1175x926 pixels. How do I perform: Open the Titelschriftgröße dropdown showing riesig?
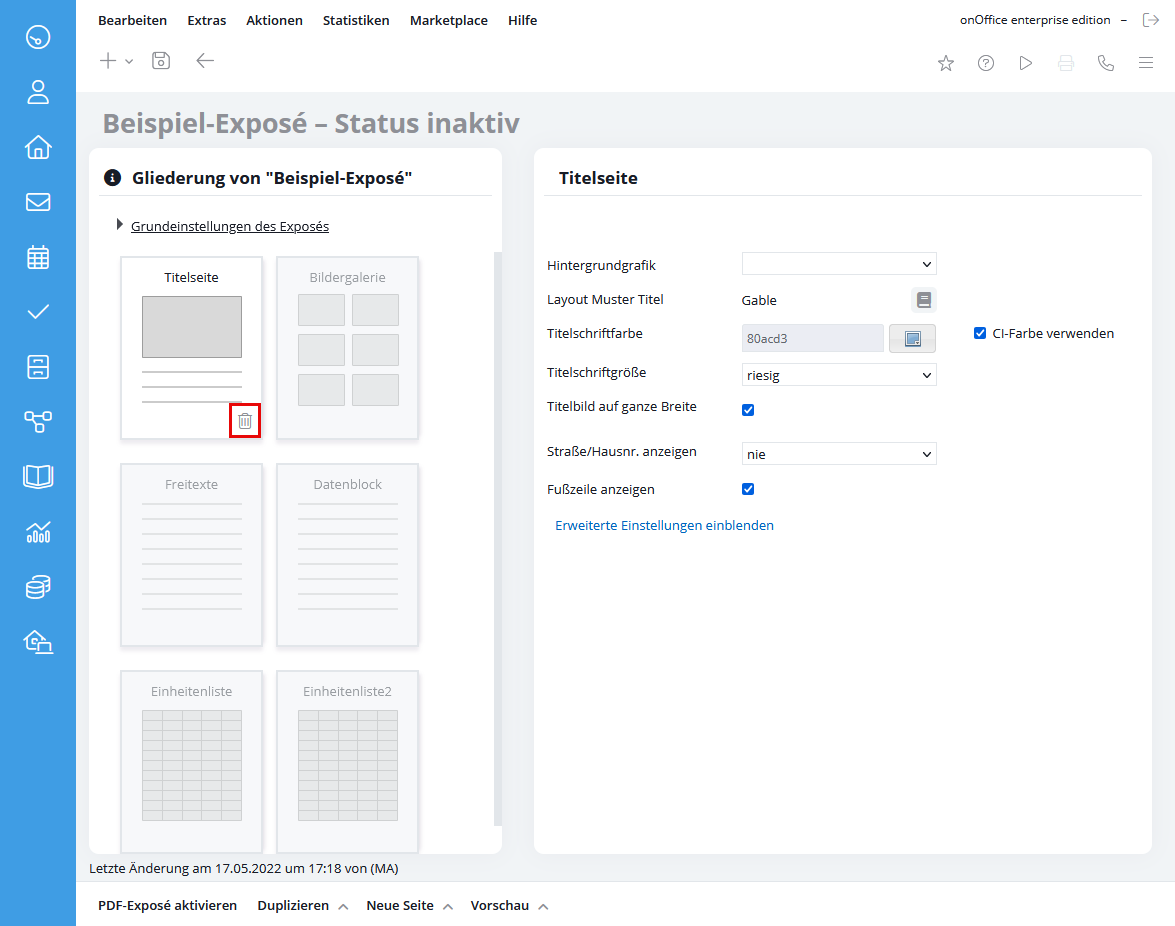point(839,375)
